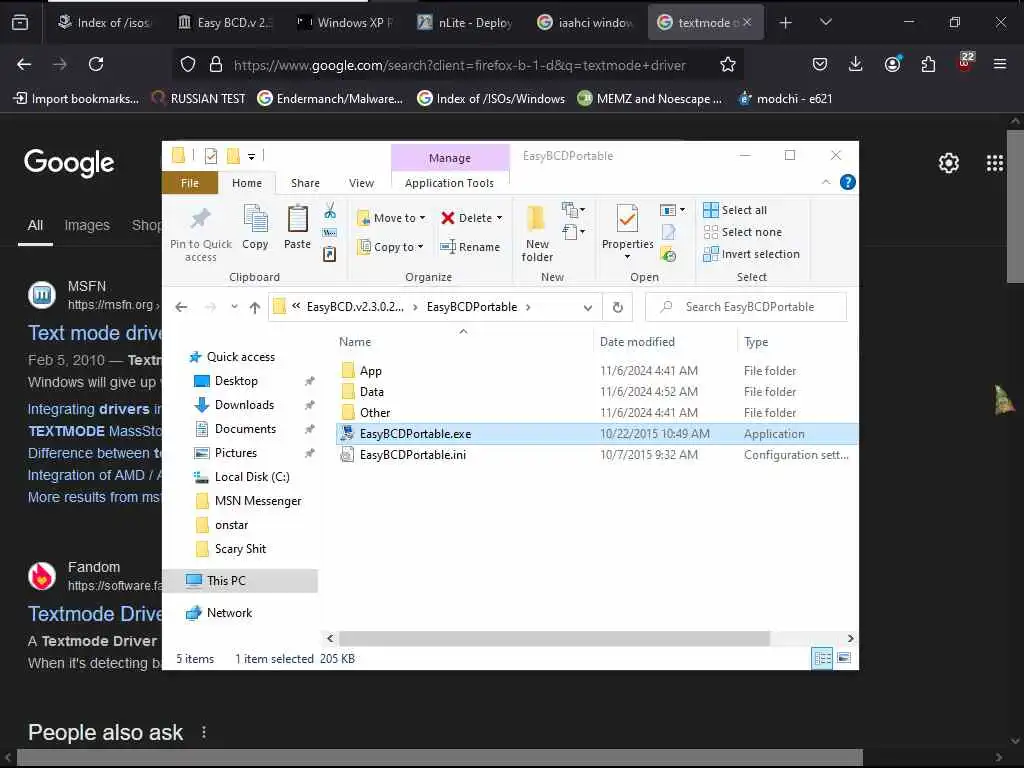
Task: Click the Firefox URL address field
Action: [x=459, y=65]
